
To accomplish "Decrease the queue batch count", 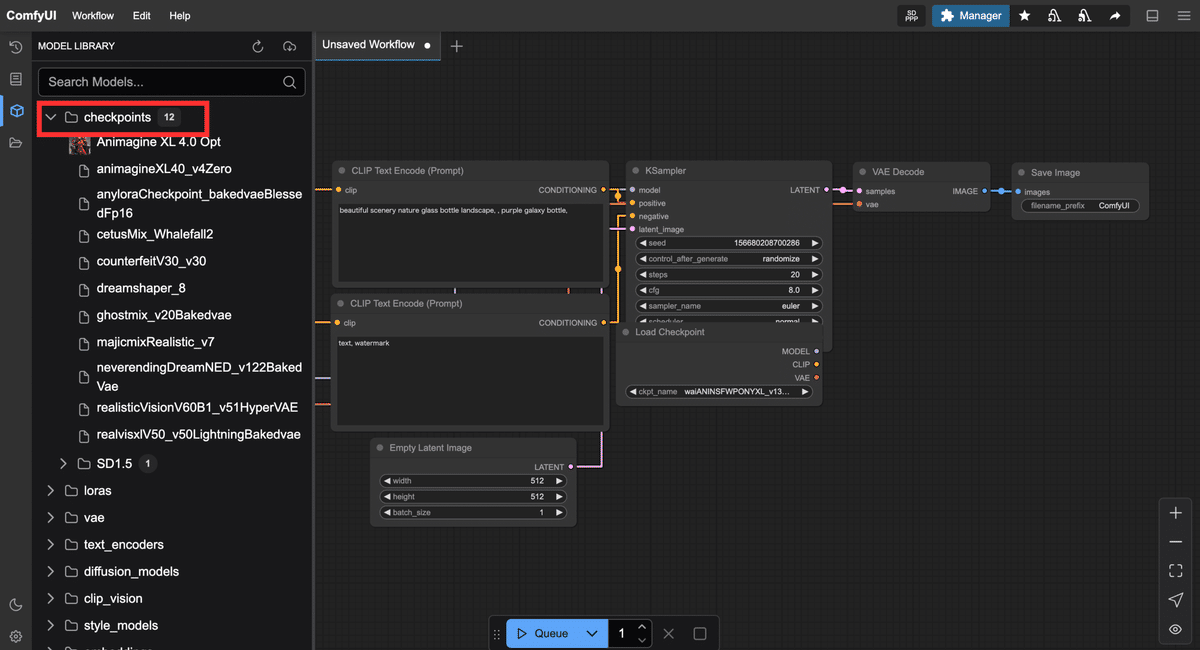I will pyautogui.click(x=642, y=640).
